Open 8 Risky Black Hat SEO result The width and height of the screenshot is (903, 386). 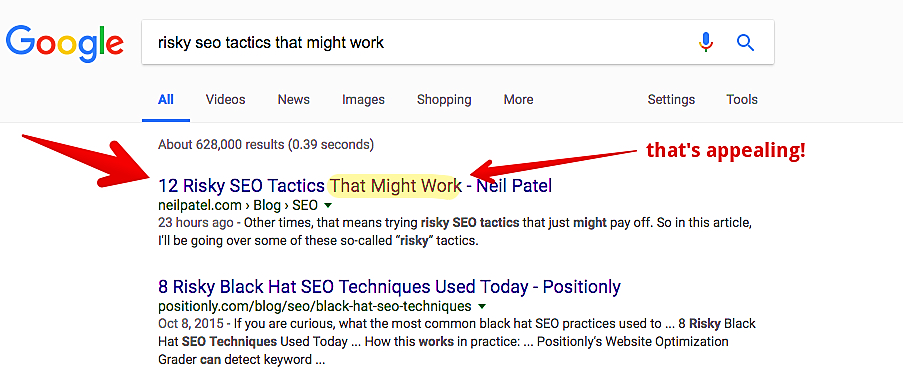point(389,286)
